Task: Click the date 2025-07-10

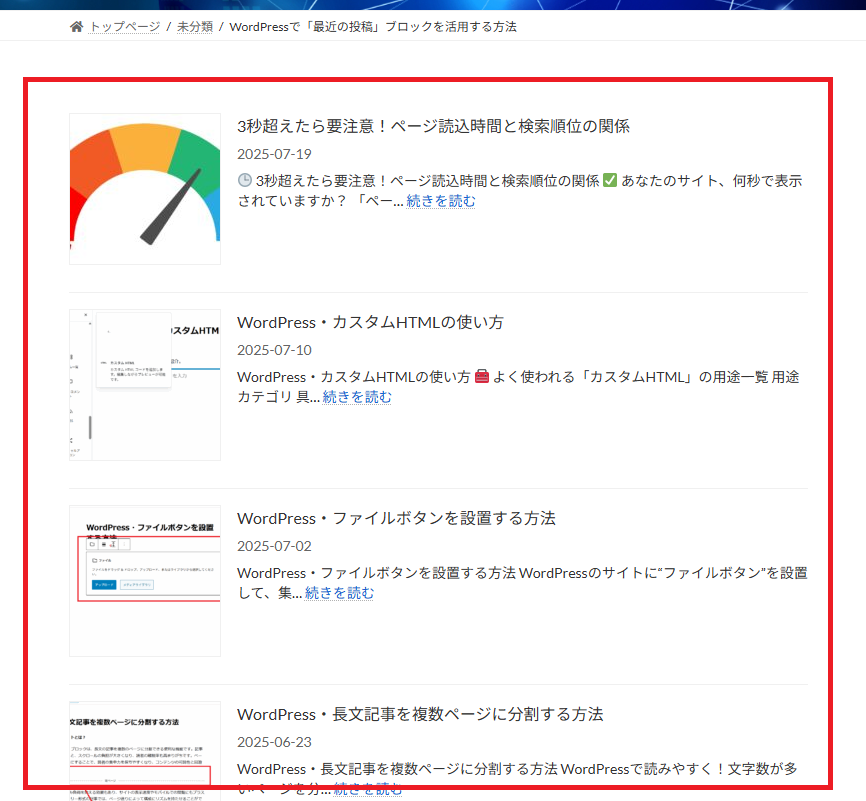Action: tap(274, 350)
